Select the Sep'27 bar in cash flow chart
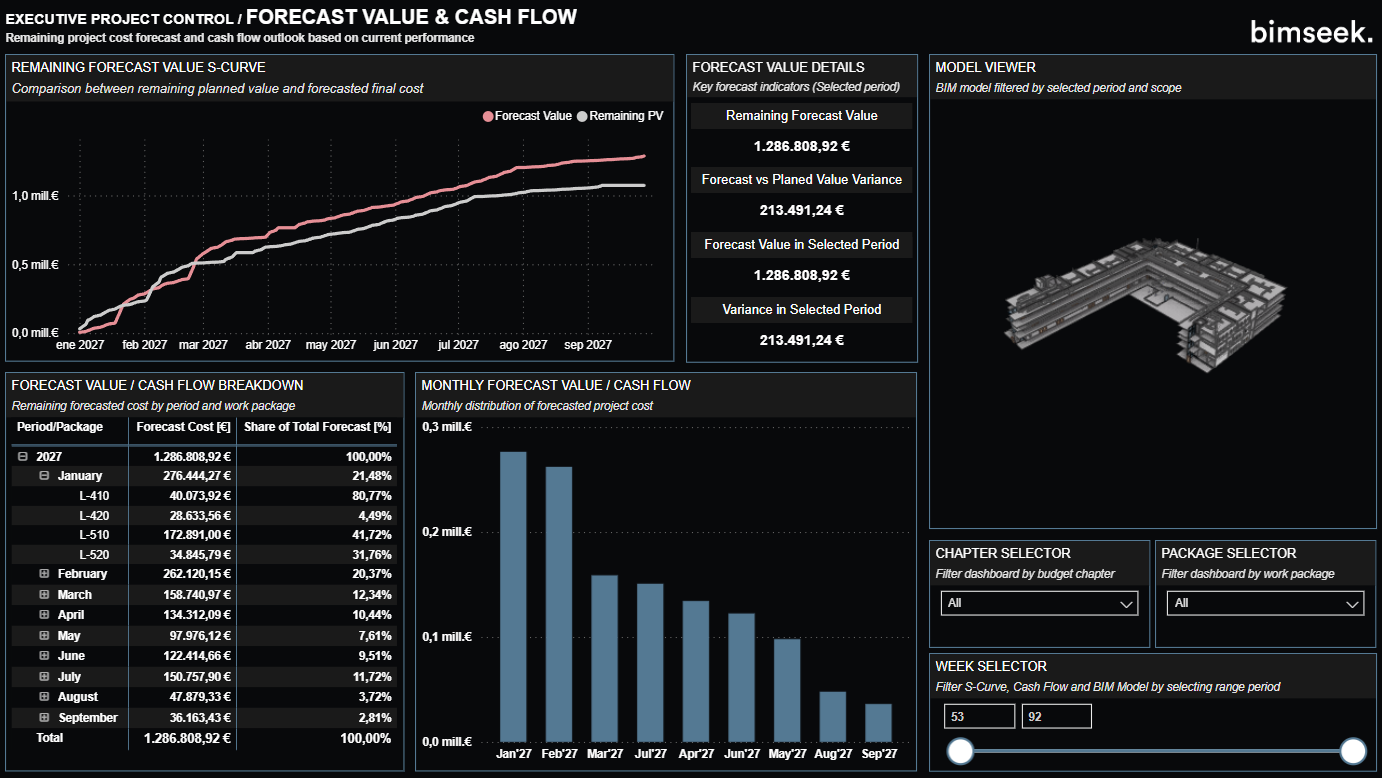Viewport: 1382px width, 778px height. [878, 722]
